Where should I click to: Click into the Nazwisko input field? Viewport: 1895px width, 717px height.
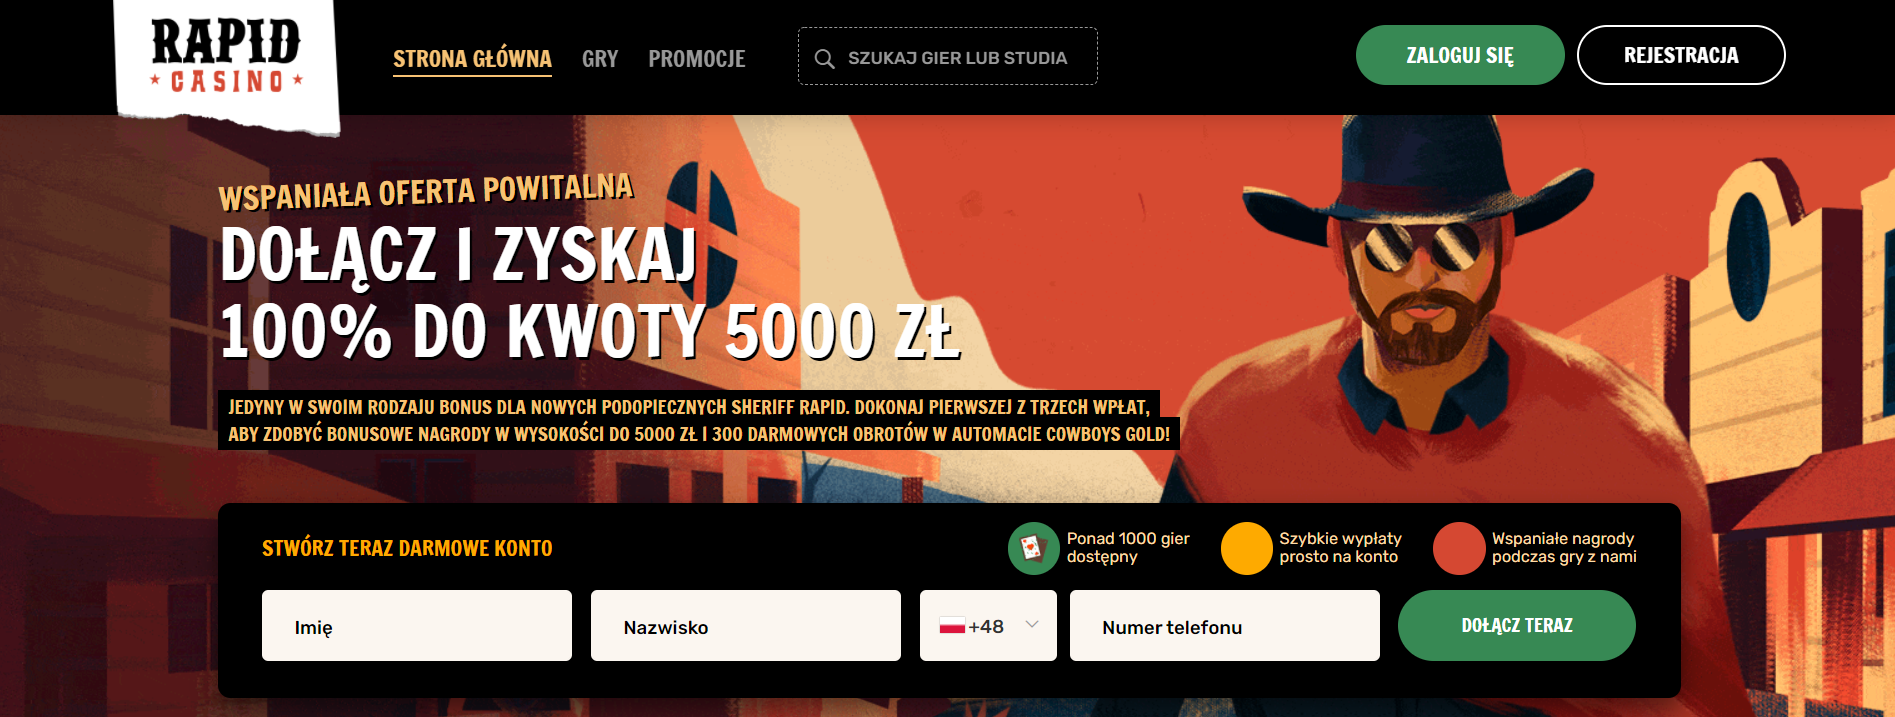pyautogui.click(x=746, y=625)
